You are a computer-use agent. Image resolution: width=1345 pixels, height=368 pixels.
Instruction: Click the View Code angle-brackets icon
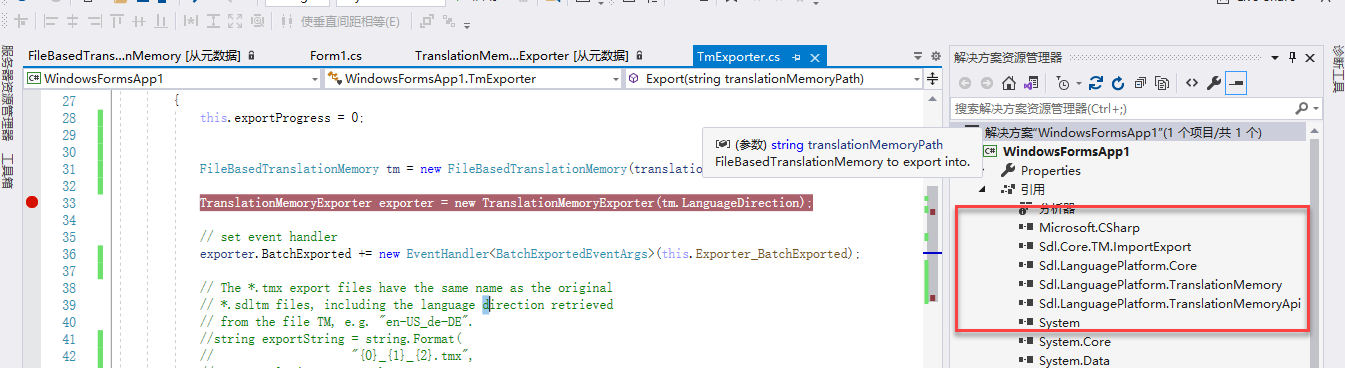(1192, 83)
